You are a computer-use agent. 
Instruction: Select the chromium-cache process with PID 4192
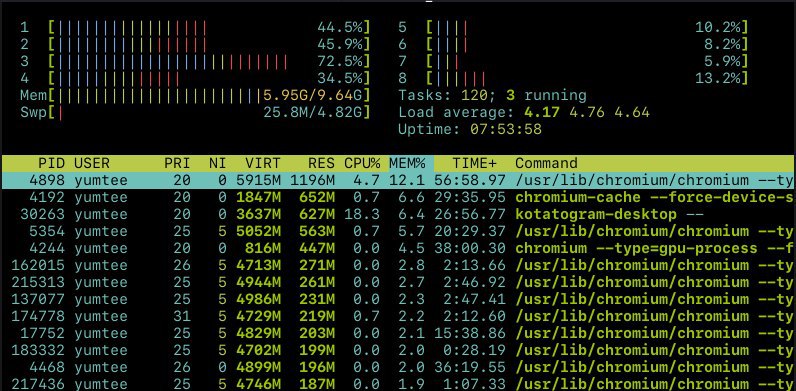[x=398, y=198]
